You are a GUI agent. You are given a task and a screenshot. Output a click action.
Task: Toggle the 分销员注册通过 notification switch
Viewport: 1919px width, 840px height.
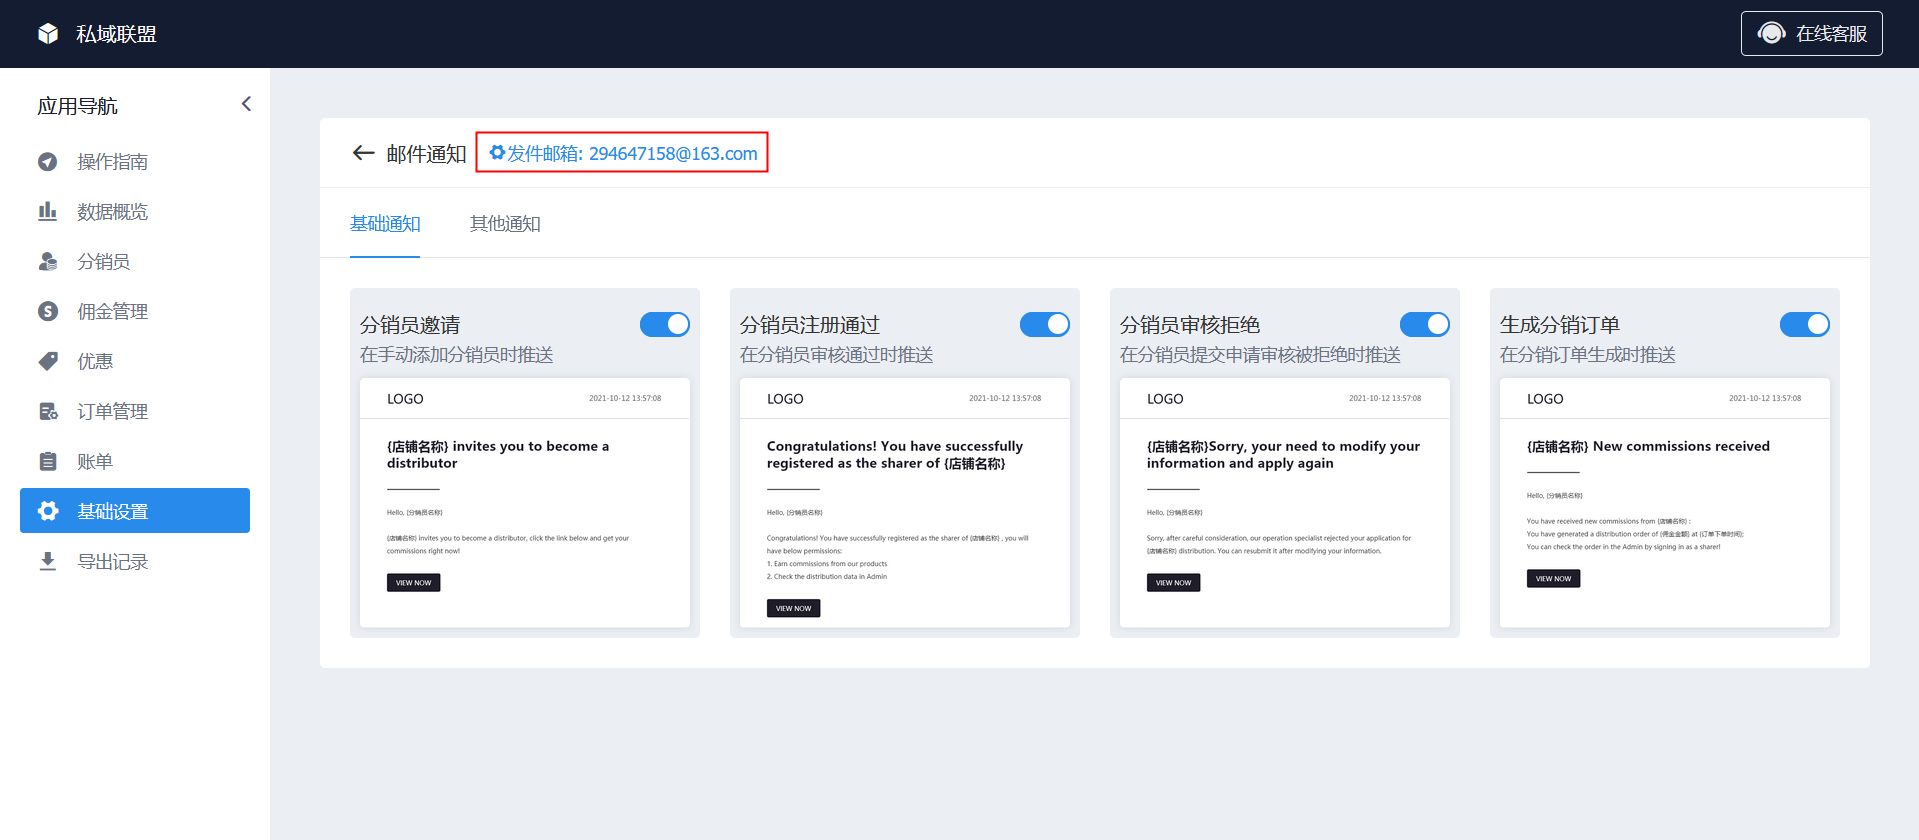tap(1045, 324)
